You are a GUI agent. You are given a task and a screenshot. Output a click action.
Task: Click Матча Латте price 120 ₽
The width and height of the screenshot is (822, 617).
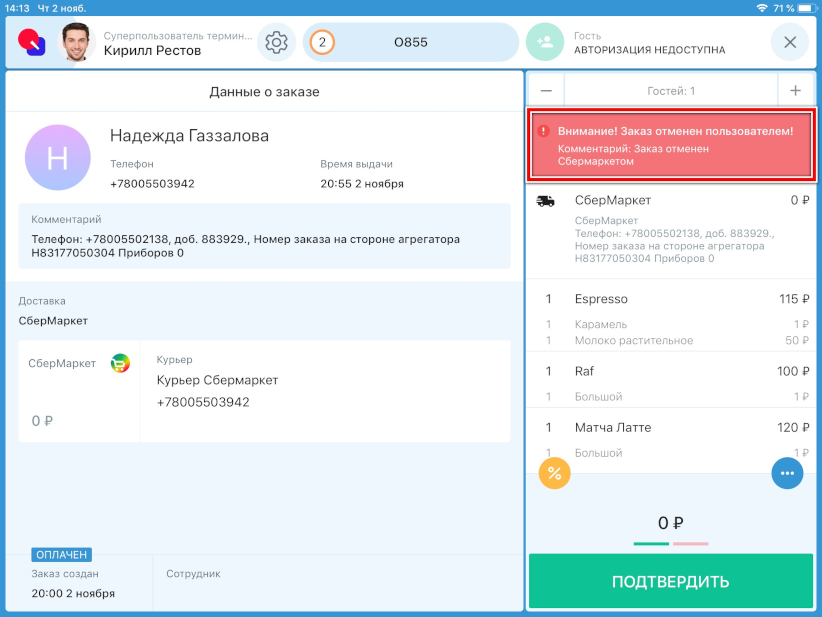pos(793,428)
